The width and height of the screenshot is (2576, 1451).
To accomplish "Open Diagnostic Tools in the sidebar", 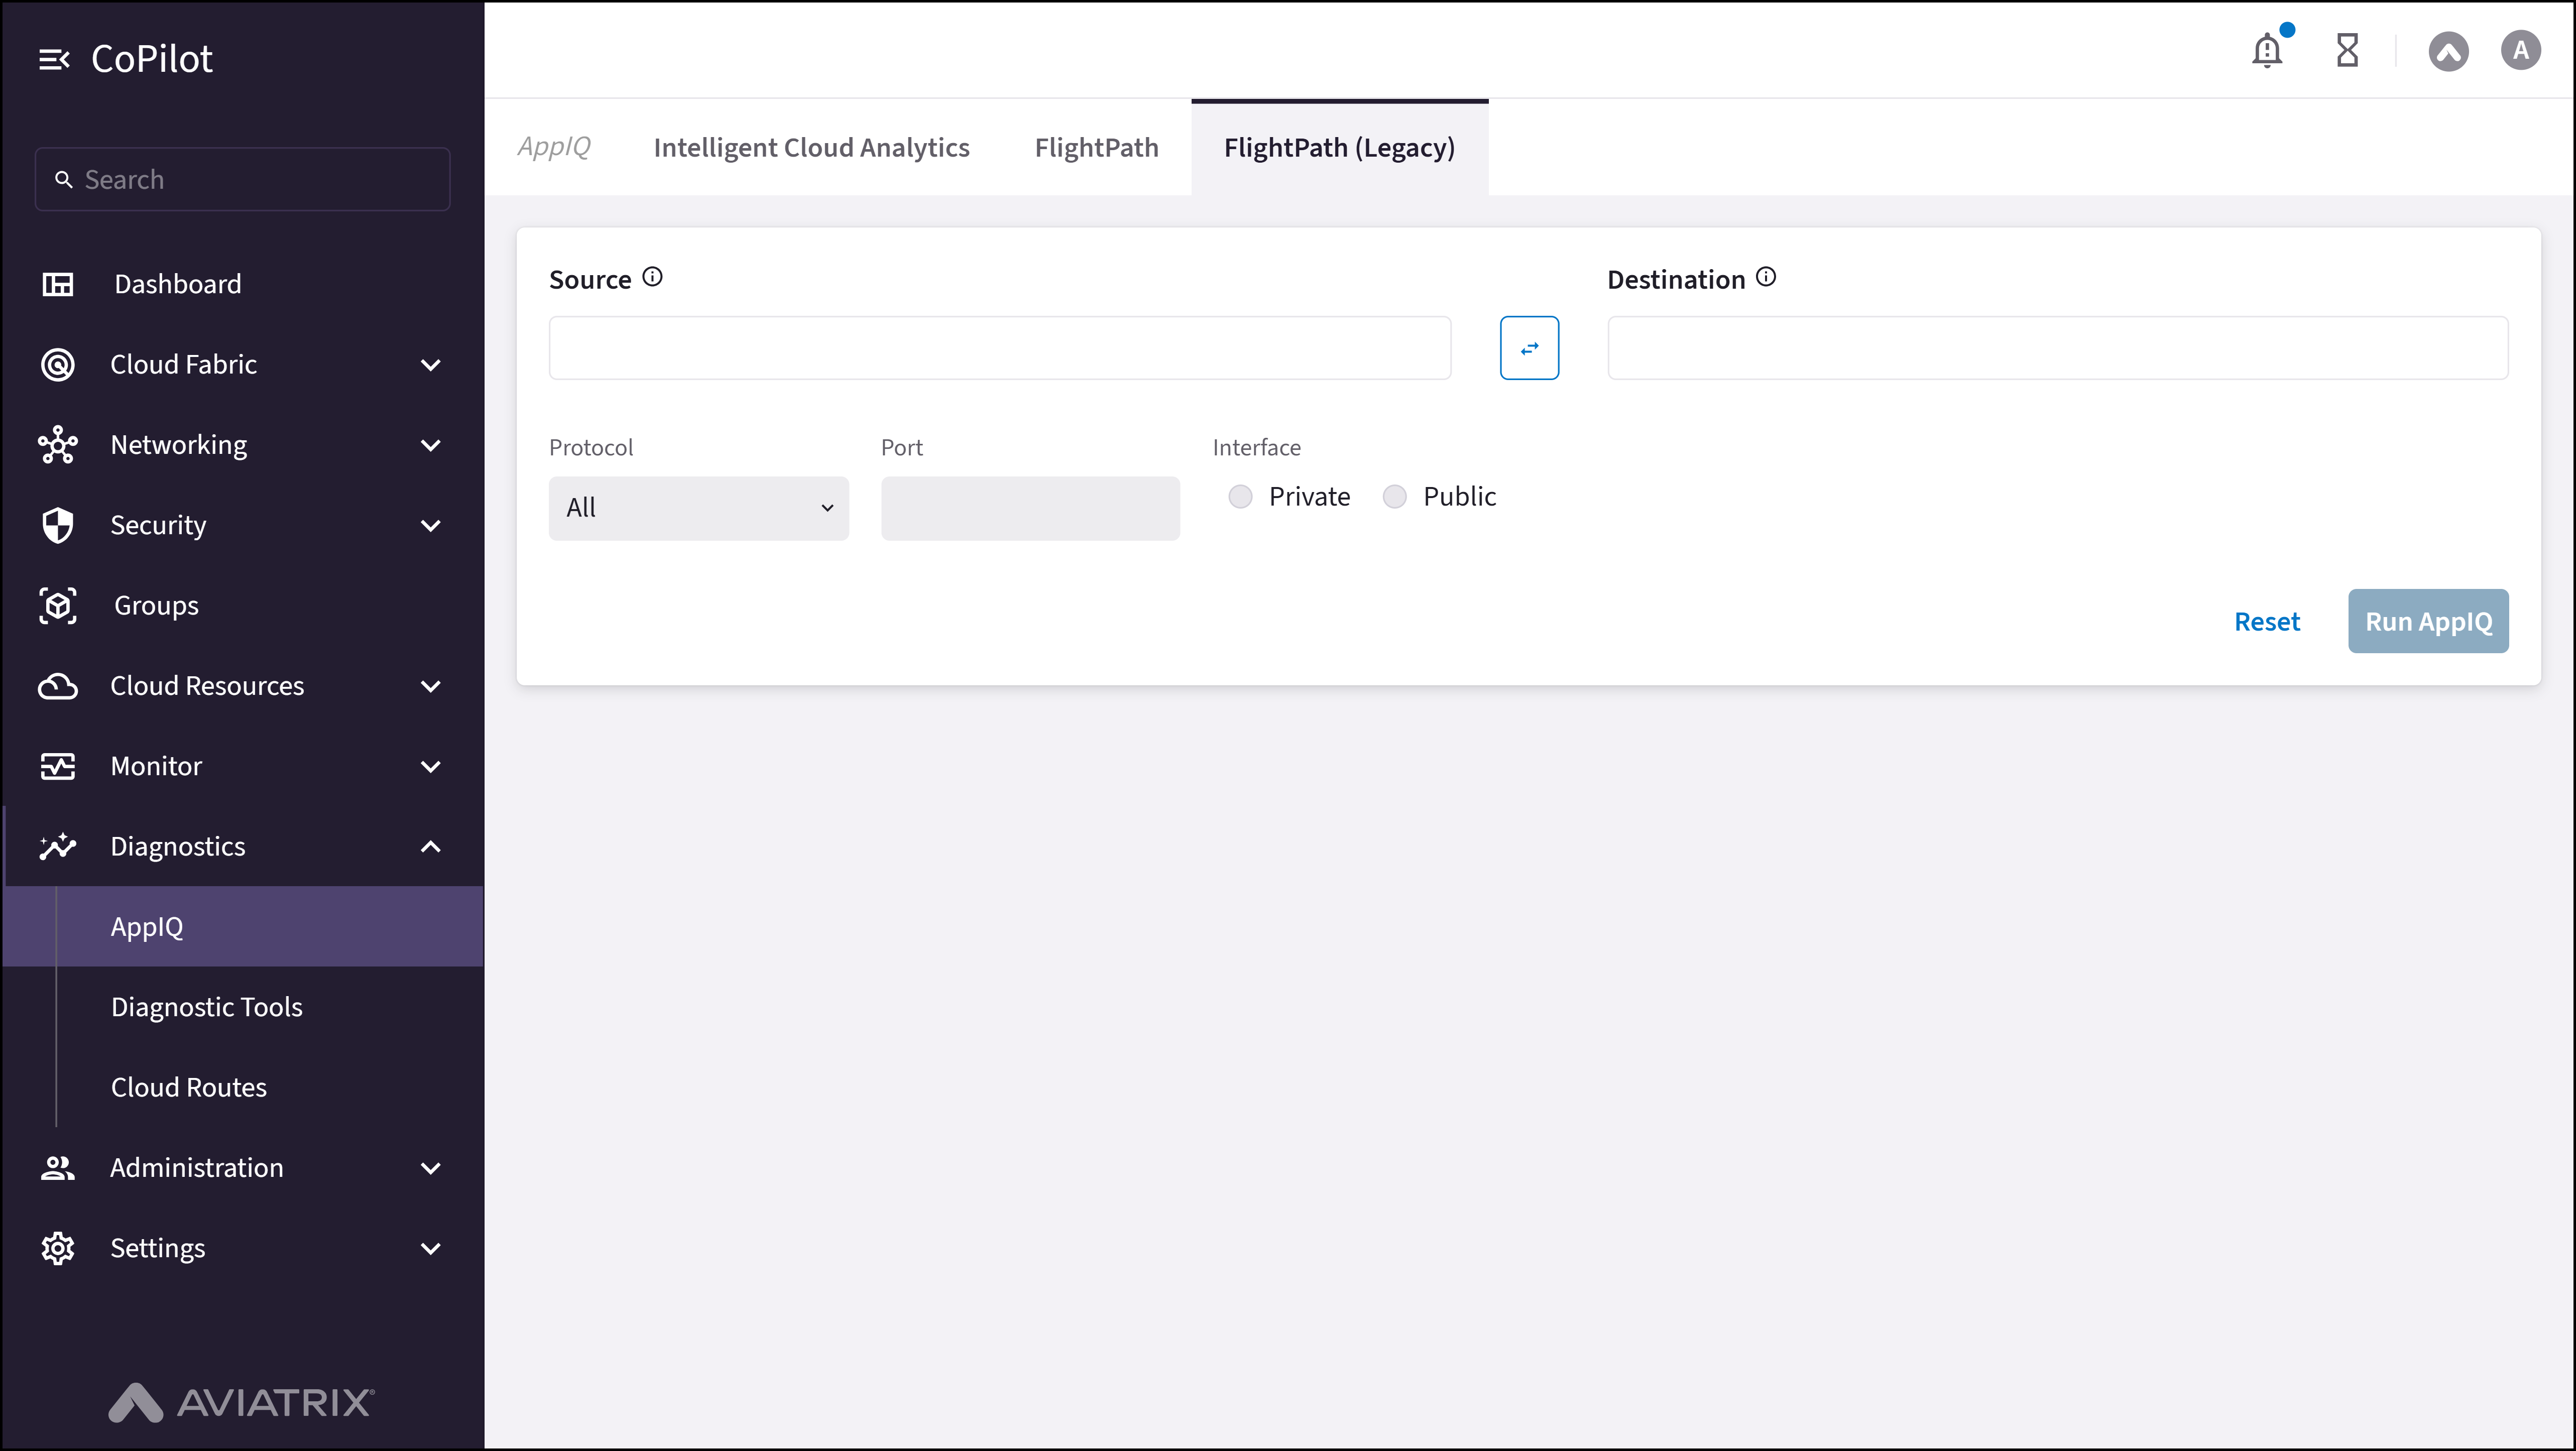I will 206,1007.
